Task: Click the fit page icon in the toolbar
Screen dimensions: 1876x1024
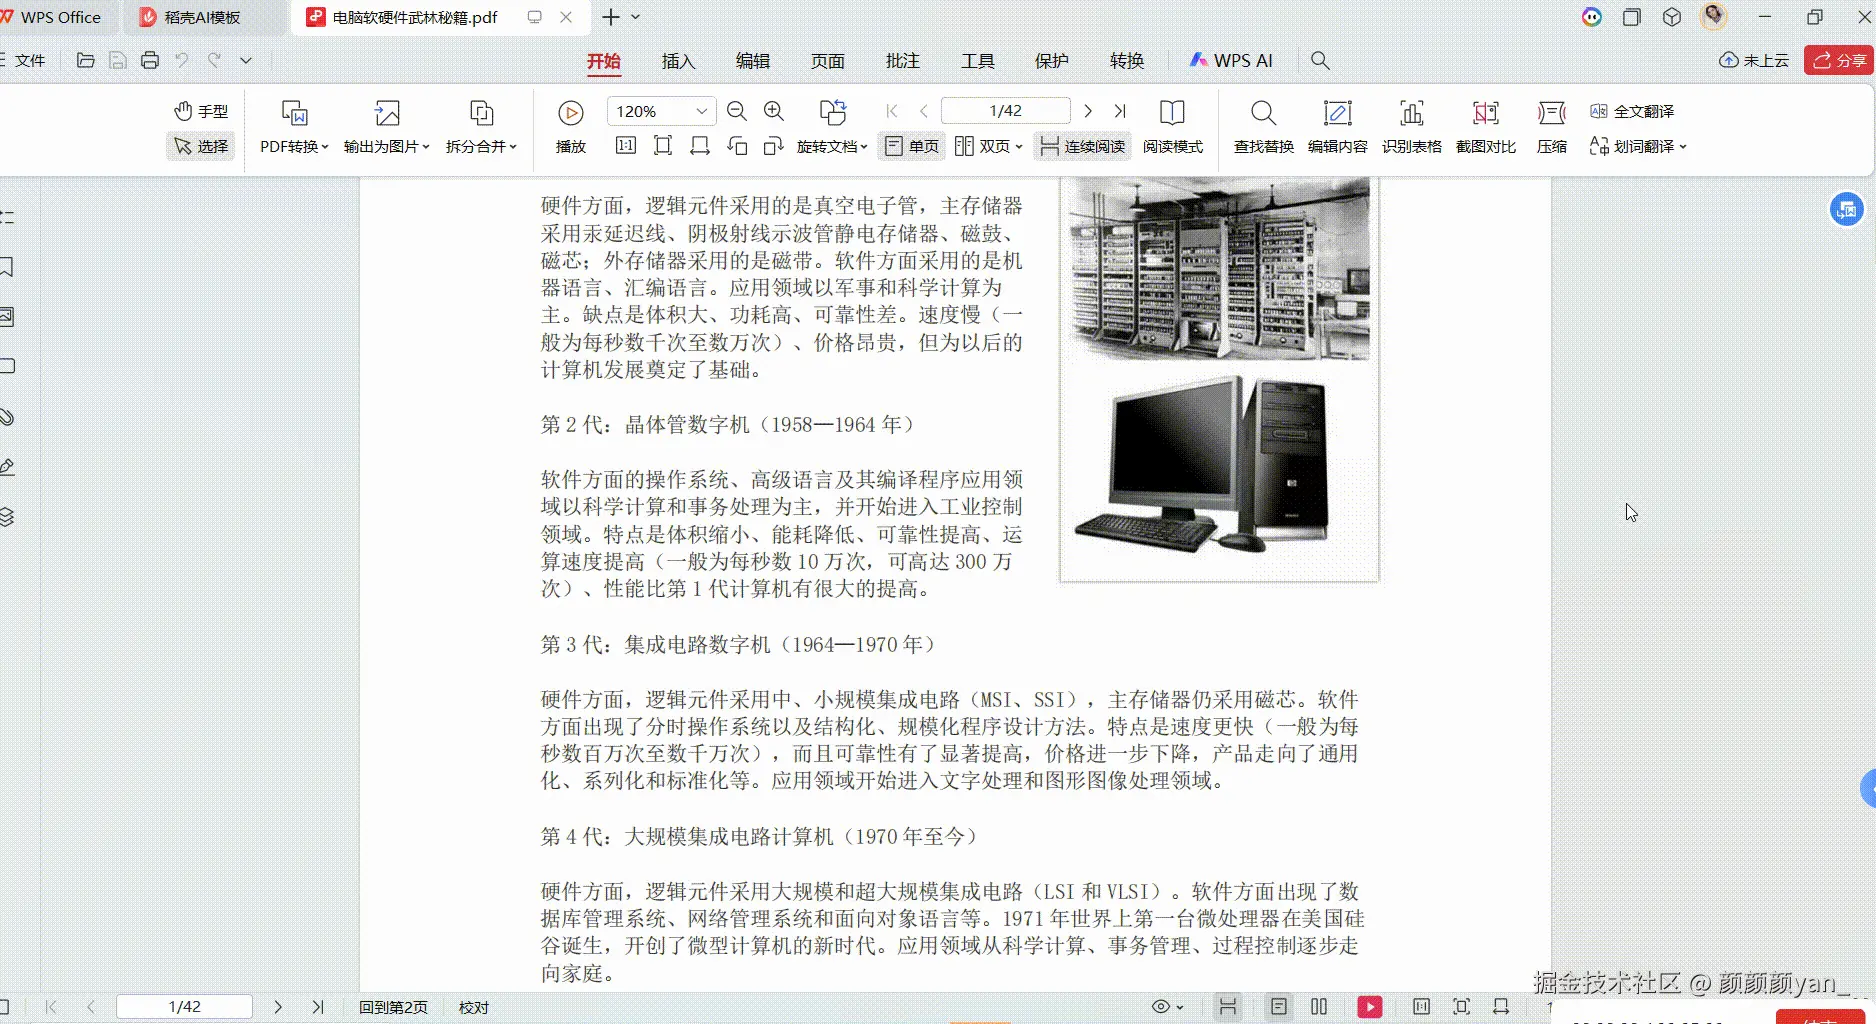Action: 663,146
